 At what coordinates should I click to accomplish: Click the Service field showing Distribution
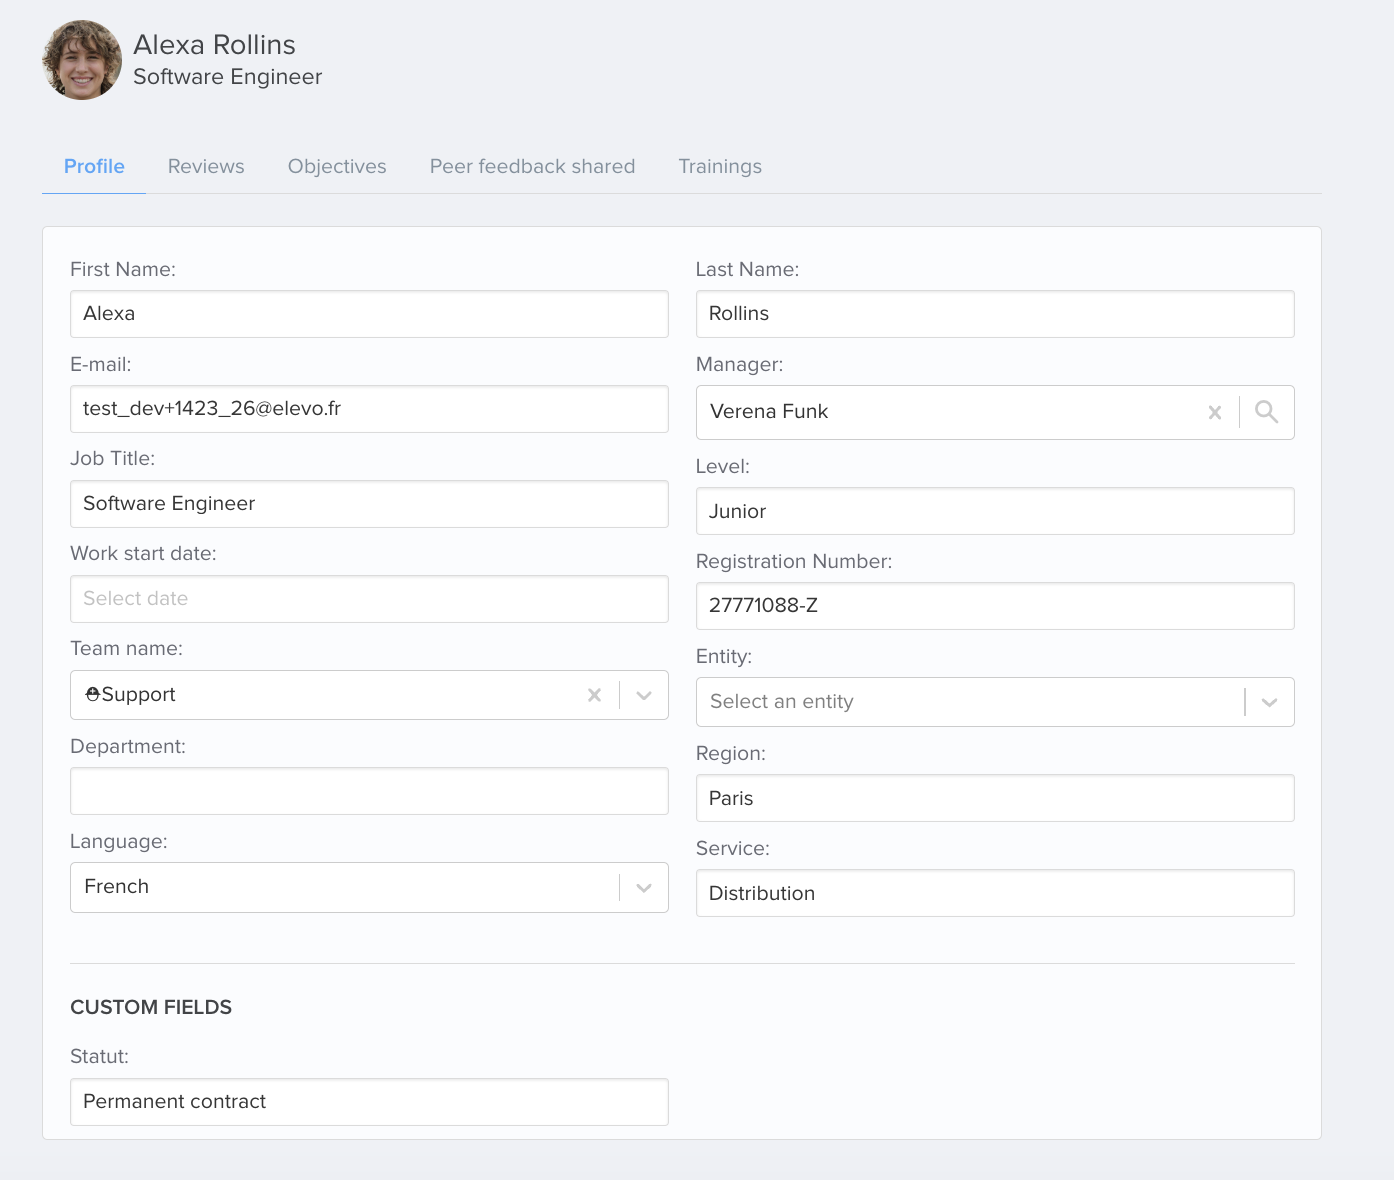pos(995,893)
